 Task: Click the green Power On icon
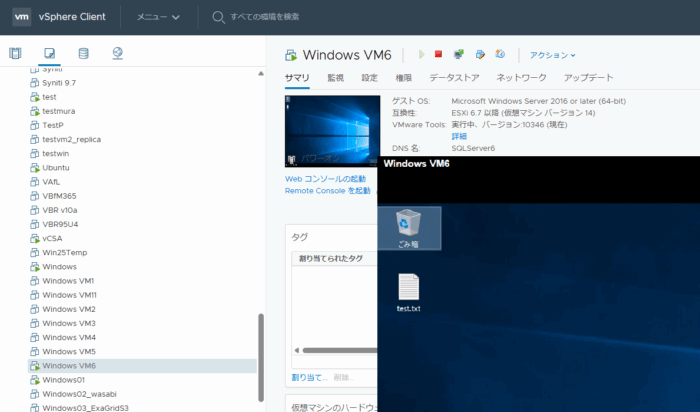pyautogui.click(x=421, y=55)
